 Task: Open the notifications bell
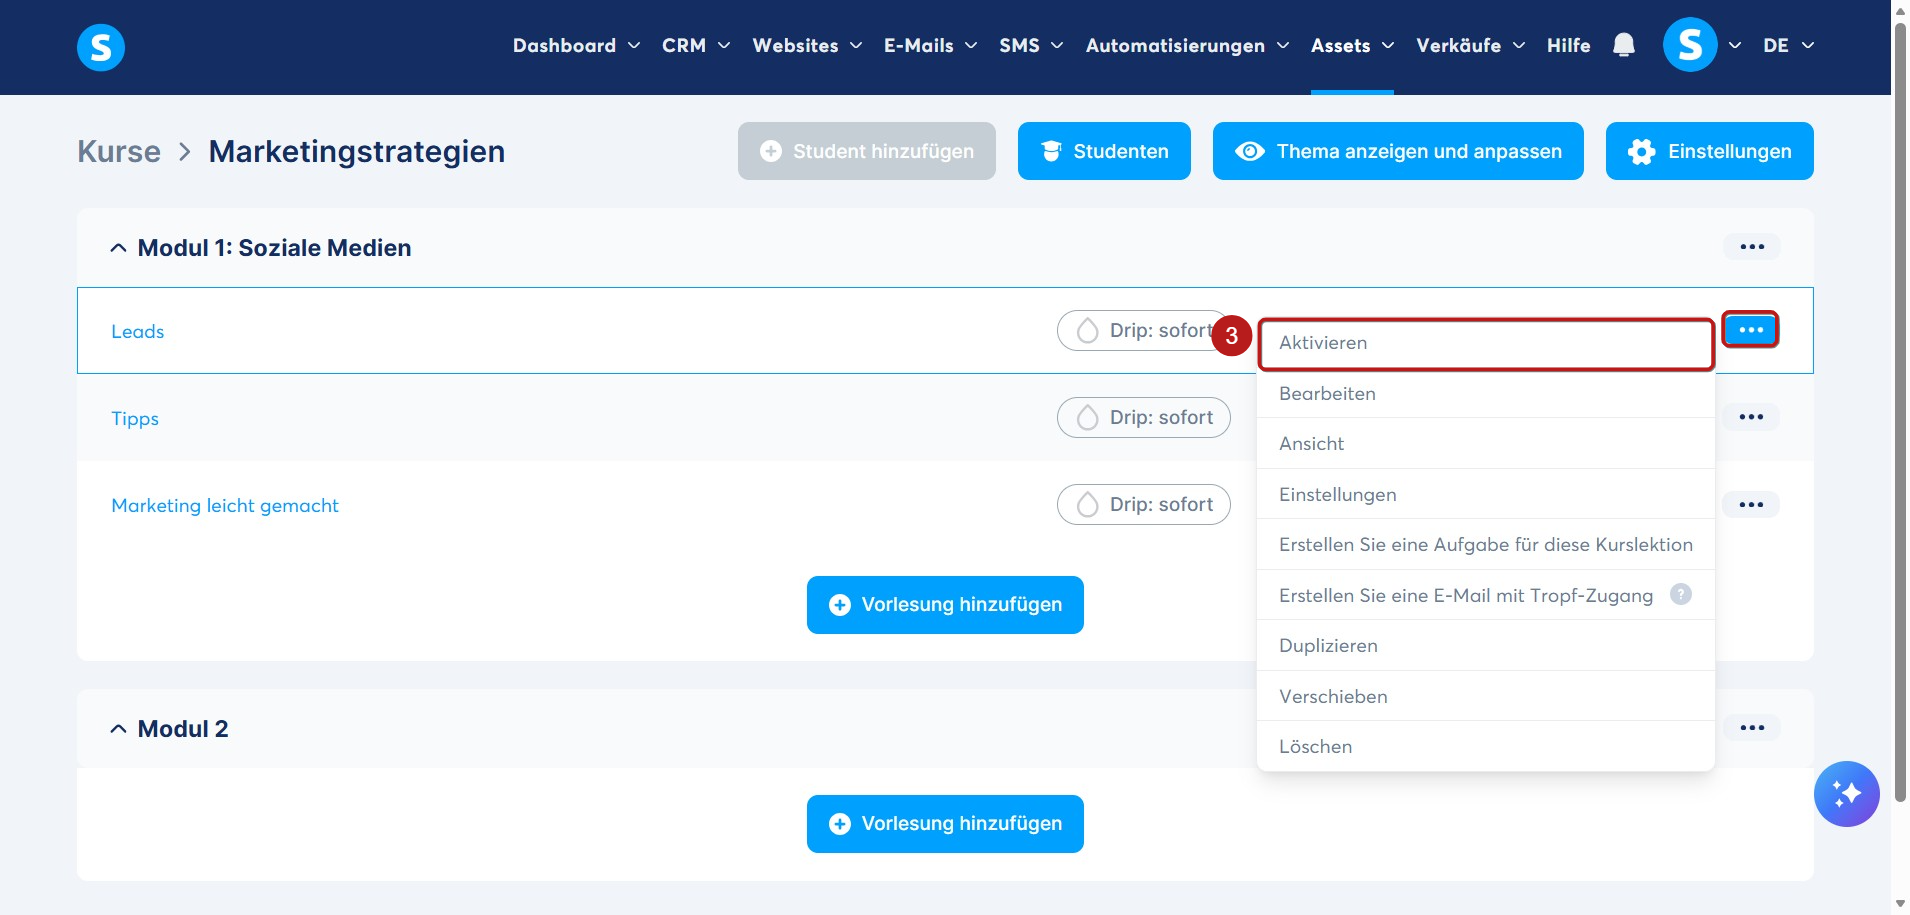(1624, 45)
